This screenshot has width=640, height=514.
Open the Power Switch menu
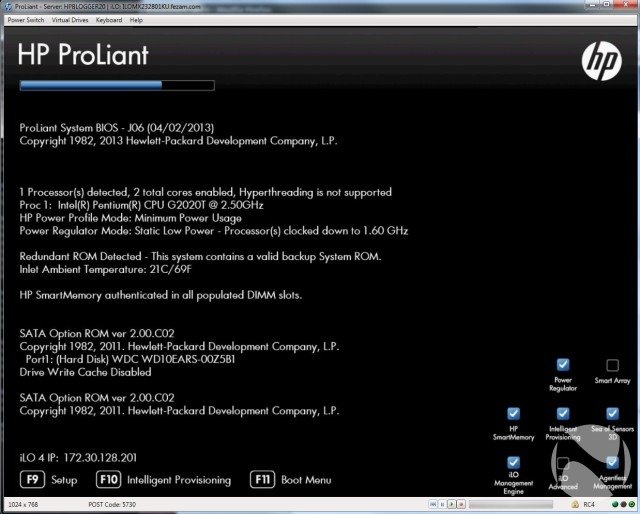(26, 20)
